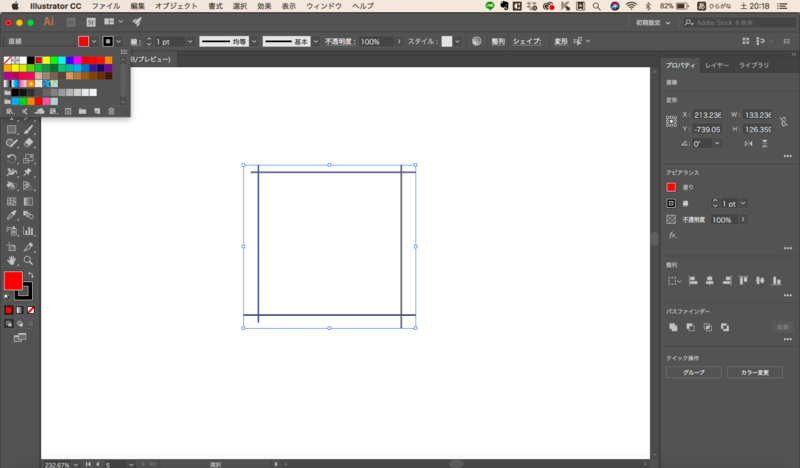Open stroke weight dropdown in control bar
The image size is (800, 468).
[190, 41]
